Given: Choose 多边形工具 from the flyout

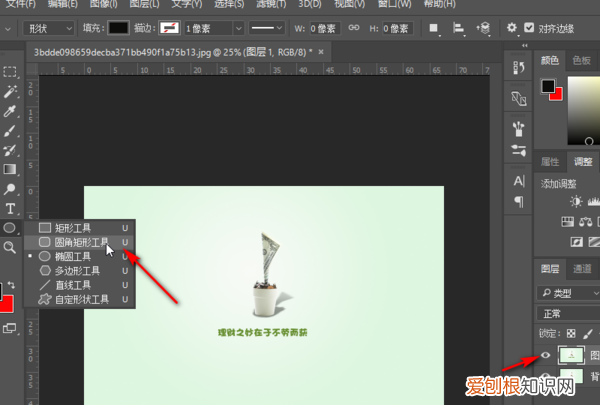Looking at the screenshot, I should (x=80, y=271).
